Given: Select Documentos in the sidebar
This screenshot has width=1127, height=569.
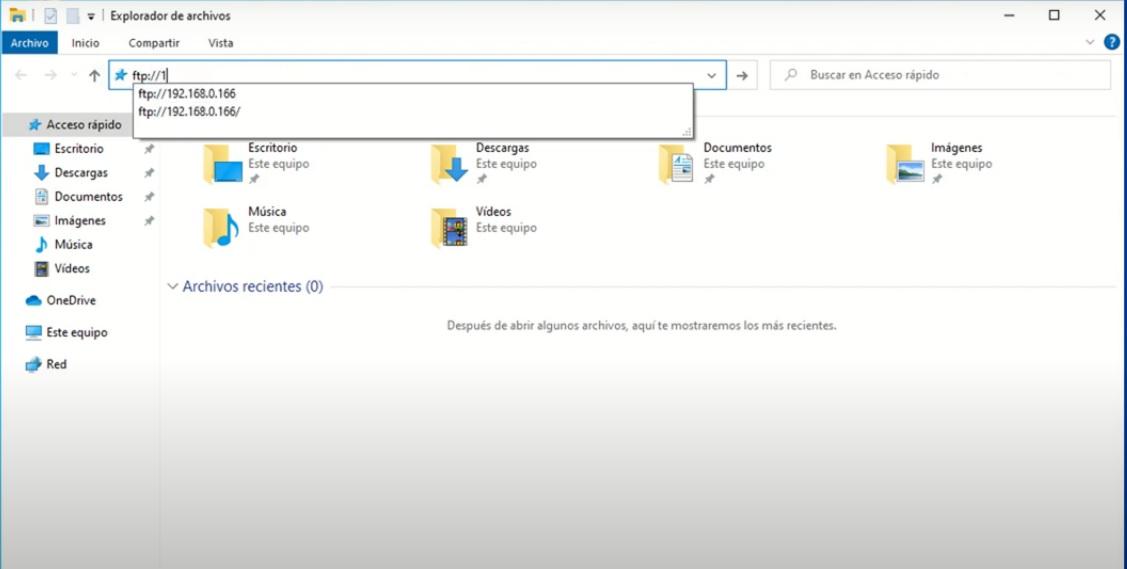Looking at the screenshot, I should (x=88, y=196).
